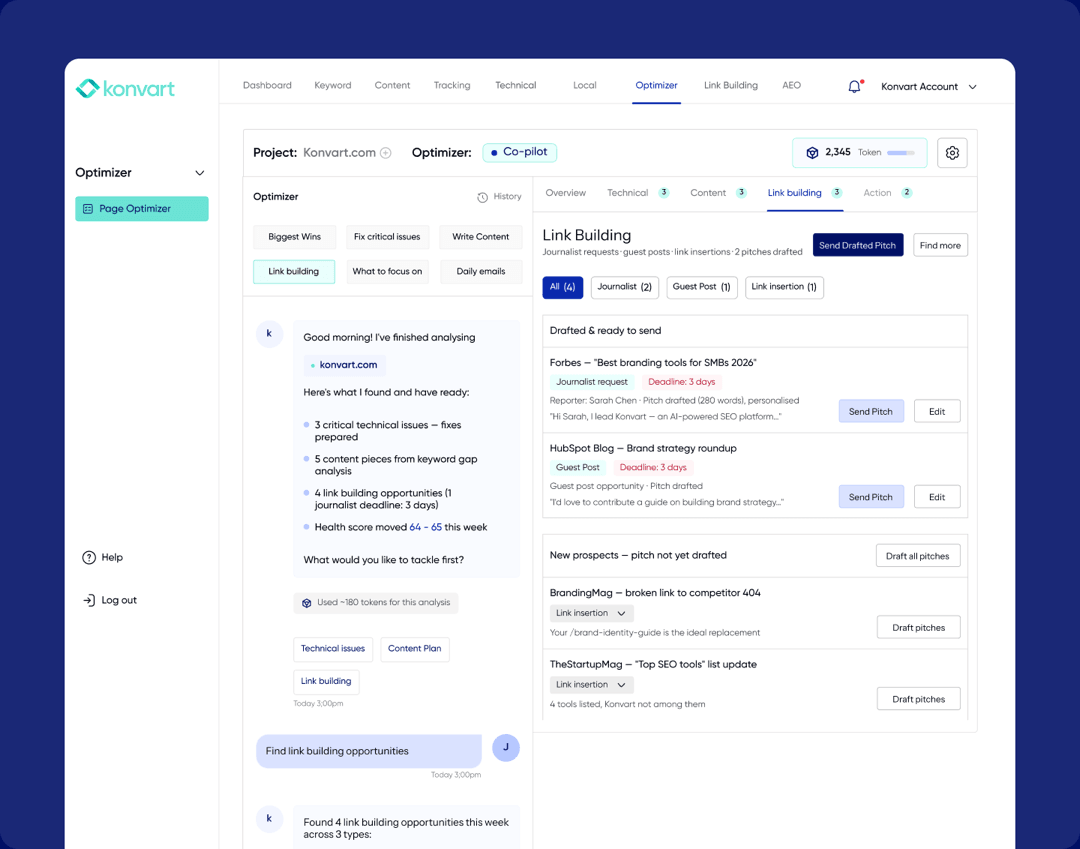Switch to the Overview tab
1080x849 pixels.
tap(565, 193)
